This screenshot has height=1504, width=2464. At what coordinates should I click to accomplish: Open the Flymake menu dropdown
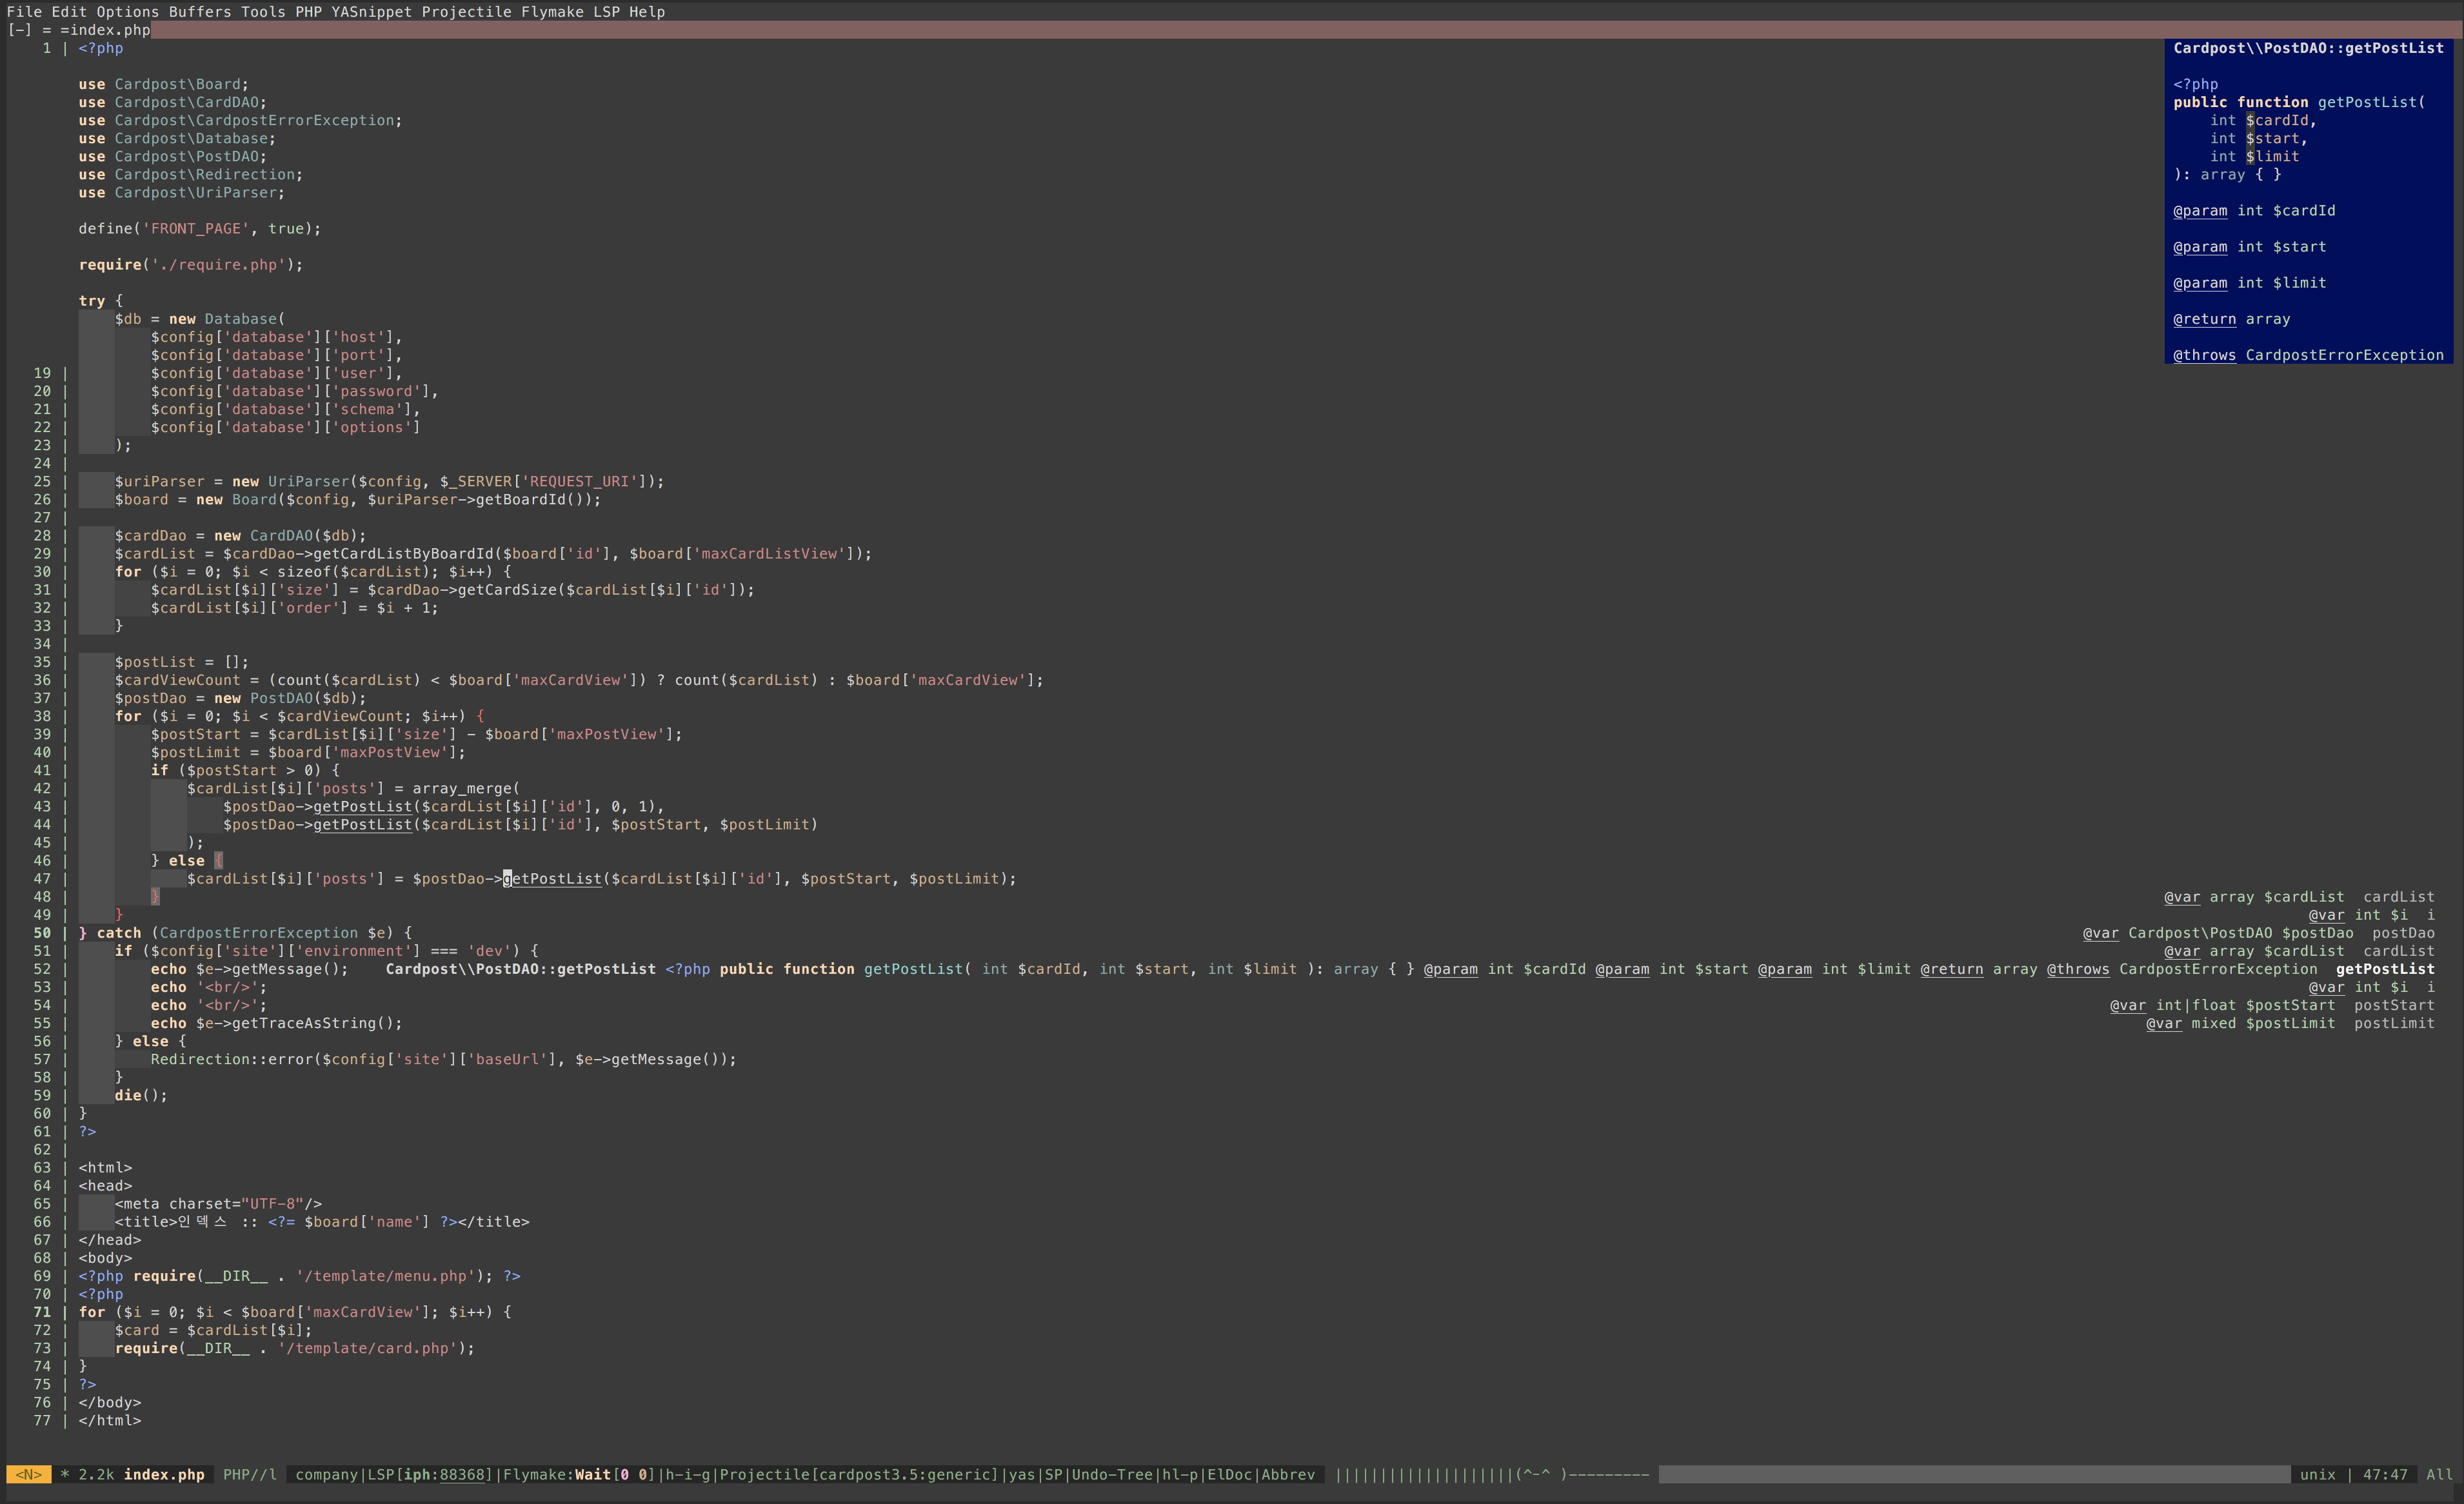pos(552,12)
